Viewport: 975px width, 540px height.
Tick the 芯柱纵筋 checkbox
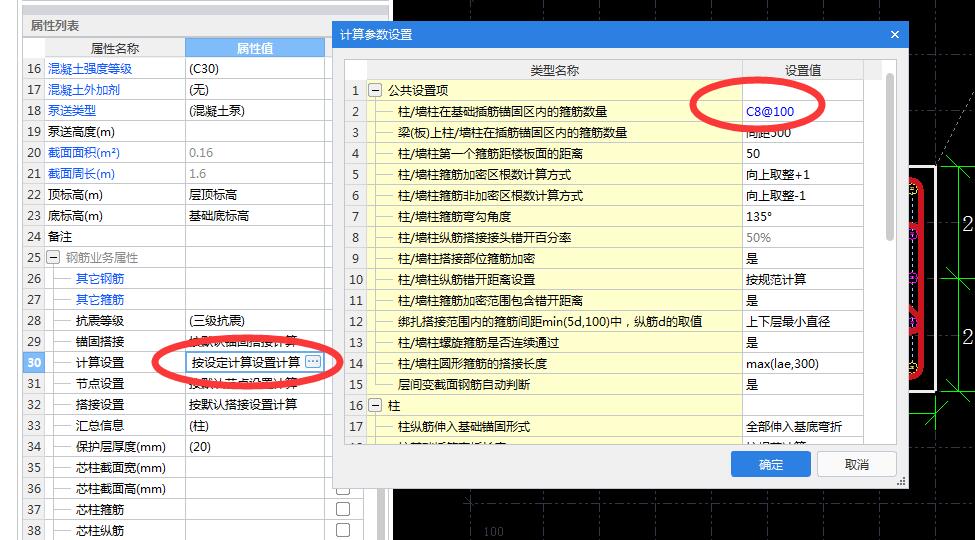343,530
